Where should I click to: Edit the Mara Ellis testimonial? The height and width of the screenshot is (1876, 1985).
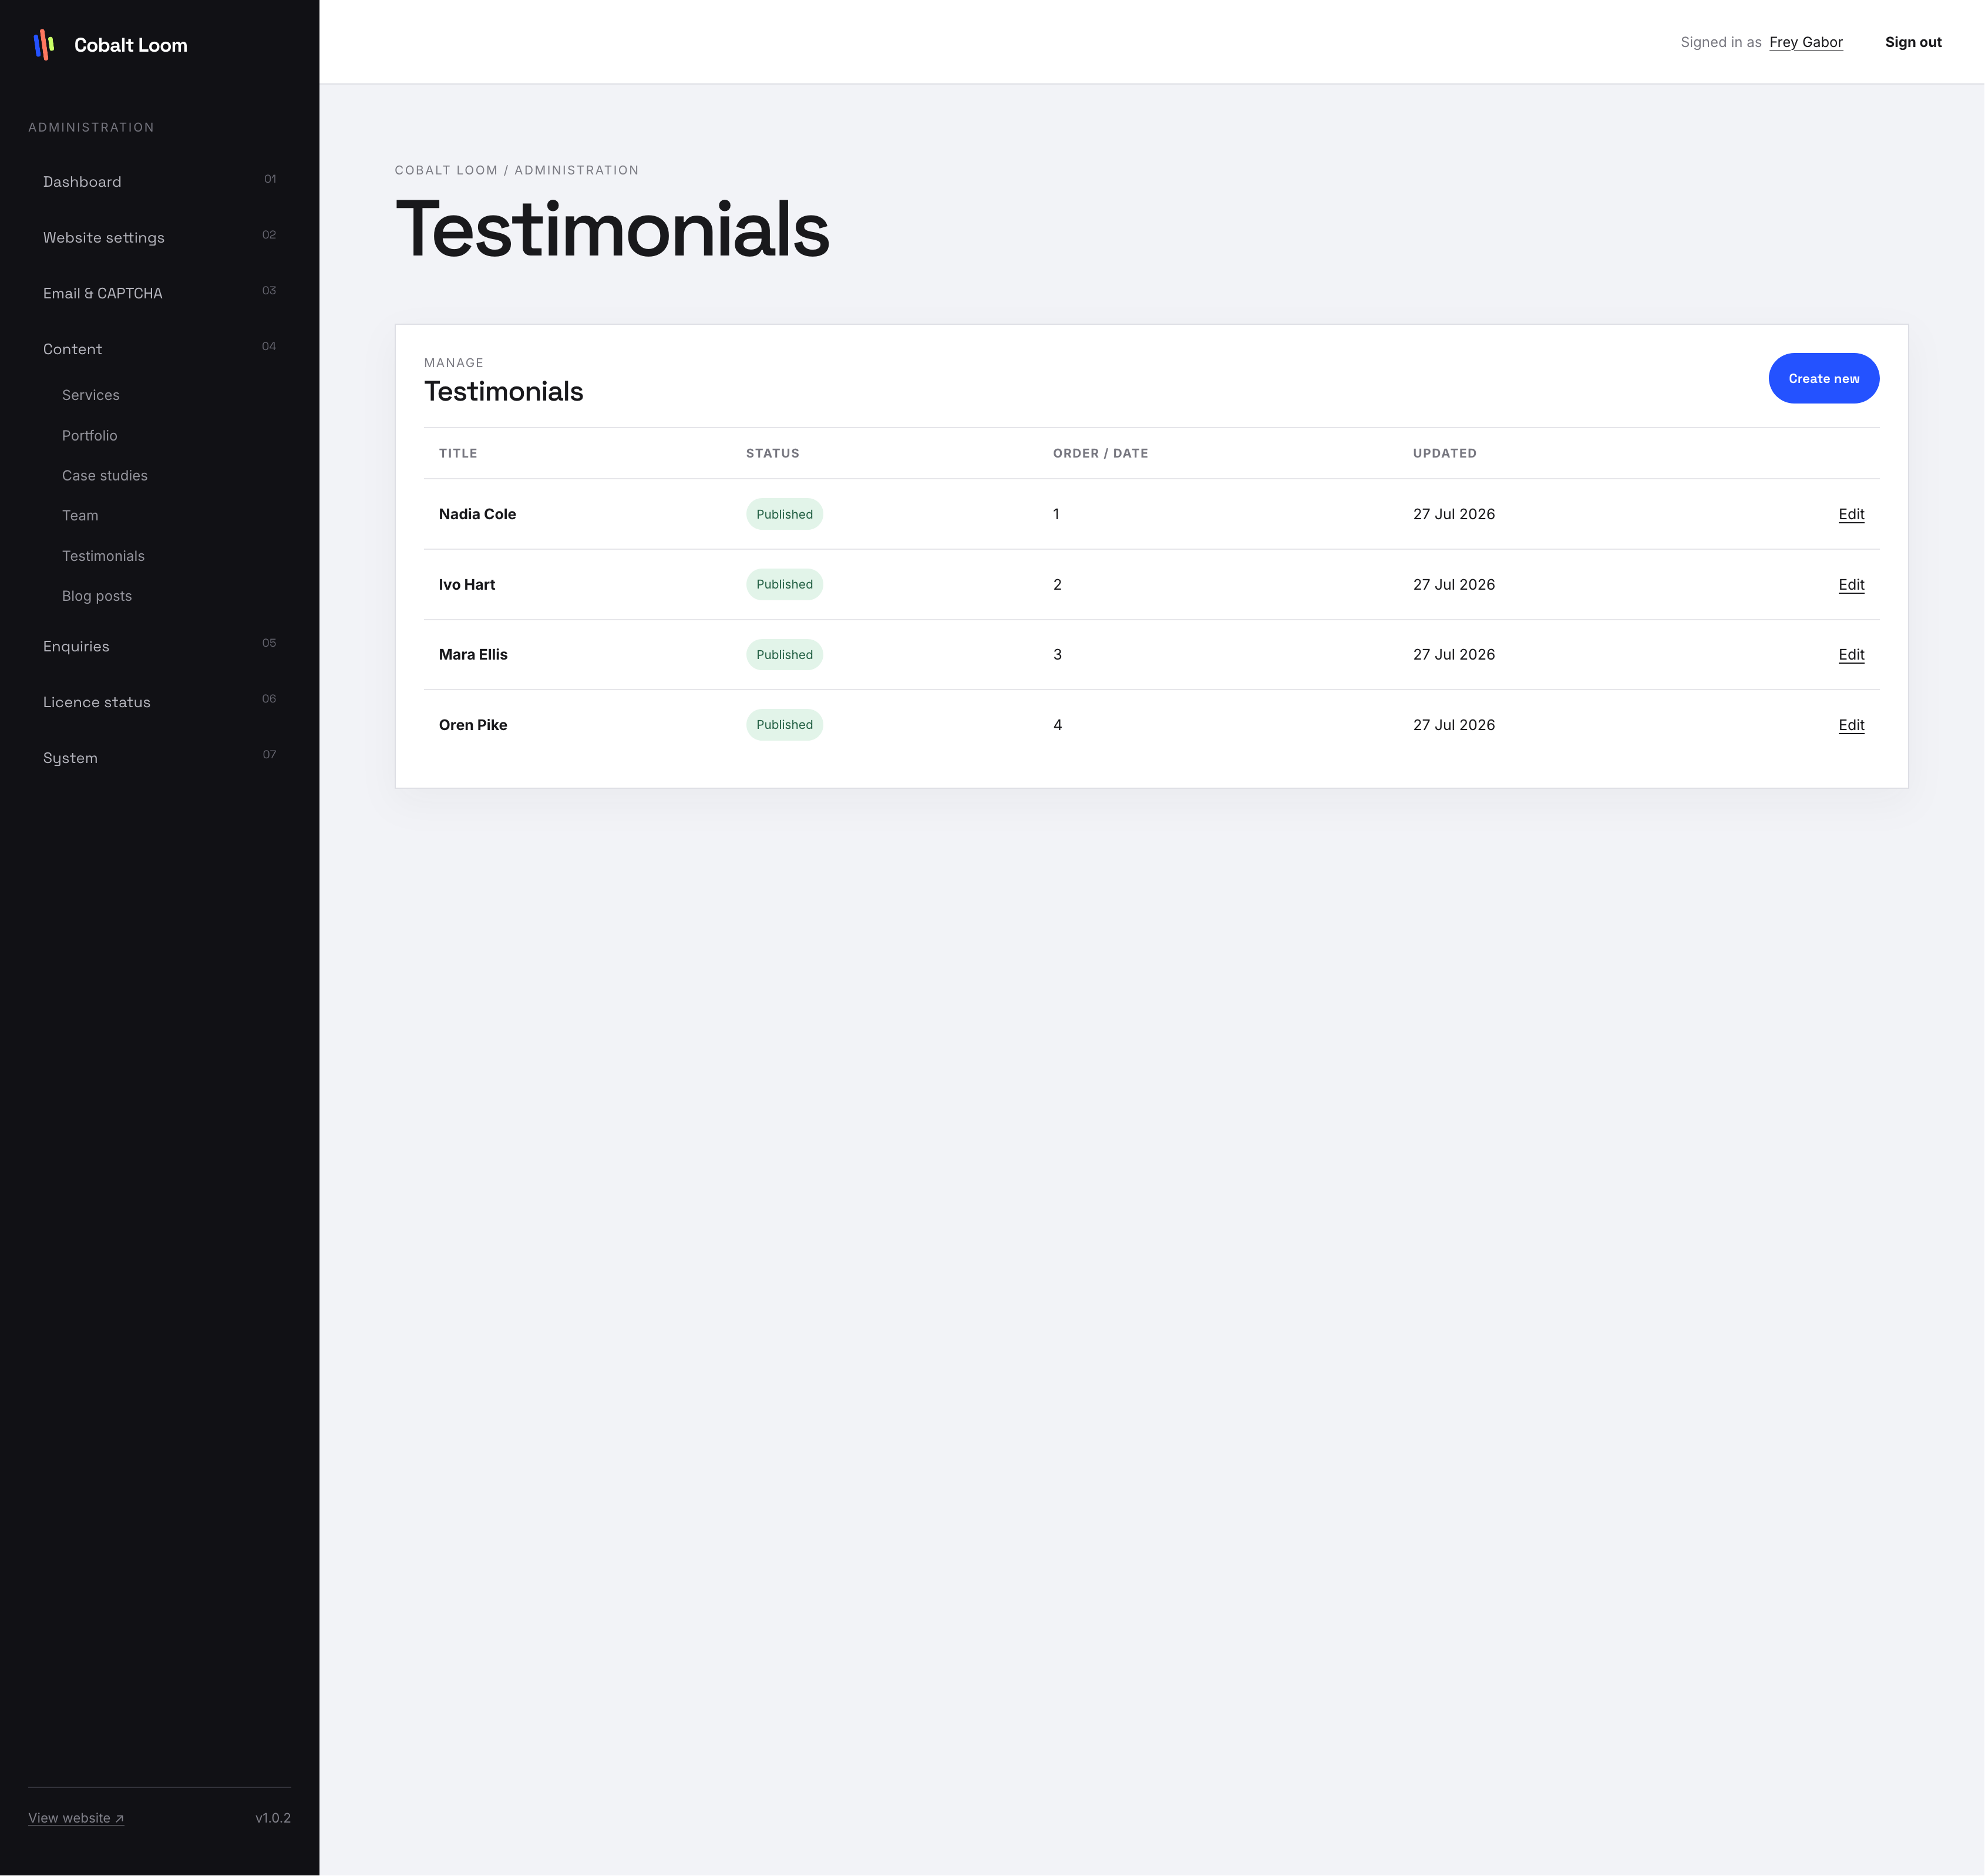pyautogui.click(x=1851, y=655)
